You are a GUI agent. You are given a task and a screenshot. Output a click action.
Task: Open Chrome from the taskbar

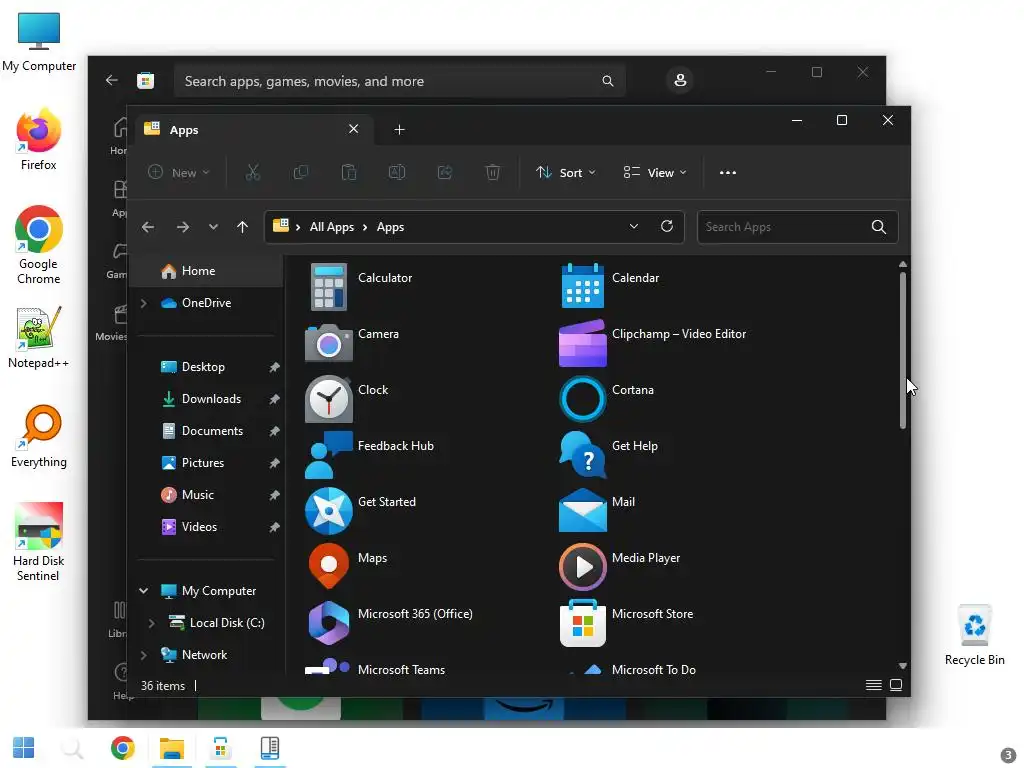(x=122, y=748)
